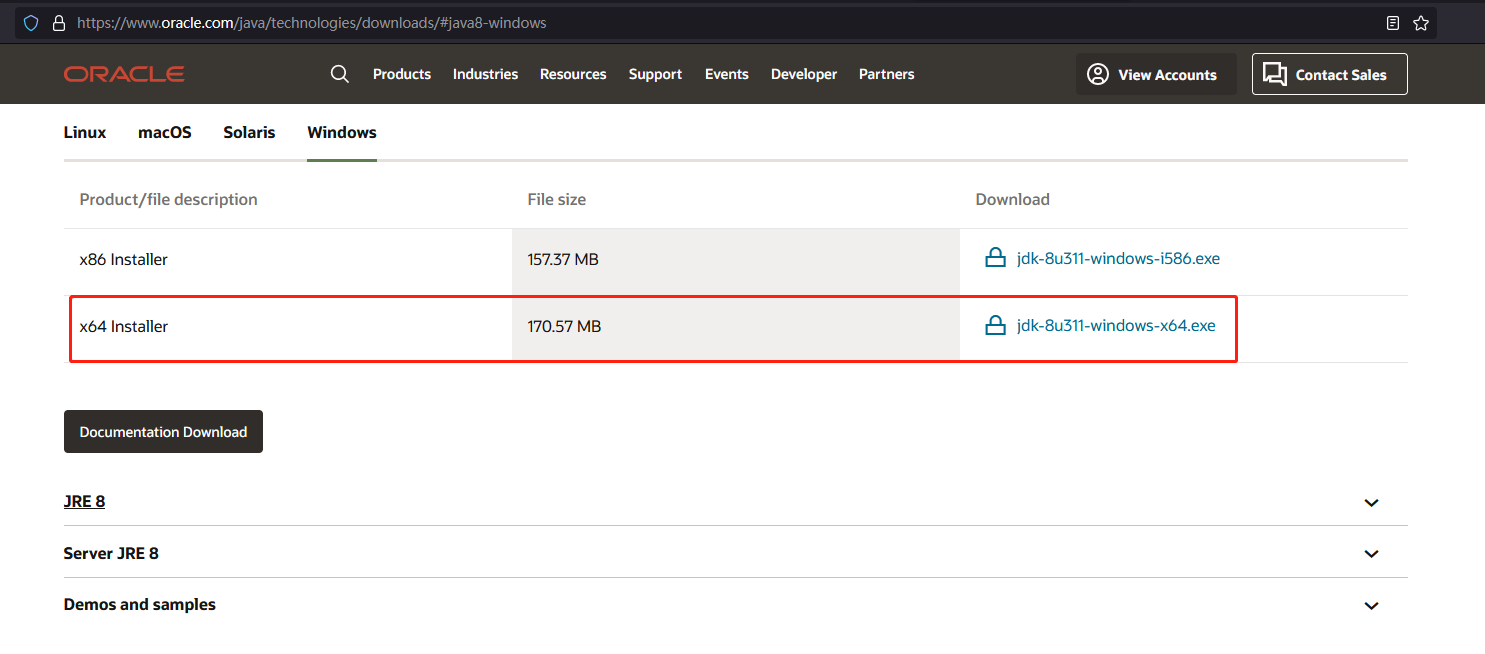Switch to the Solaris tab
The width and height of the screenshot is (1485, 654).
pyautogui.click(x=249, y=132)
